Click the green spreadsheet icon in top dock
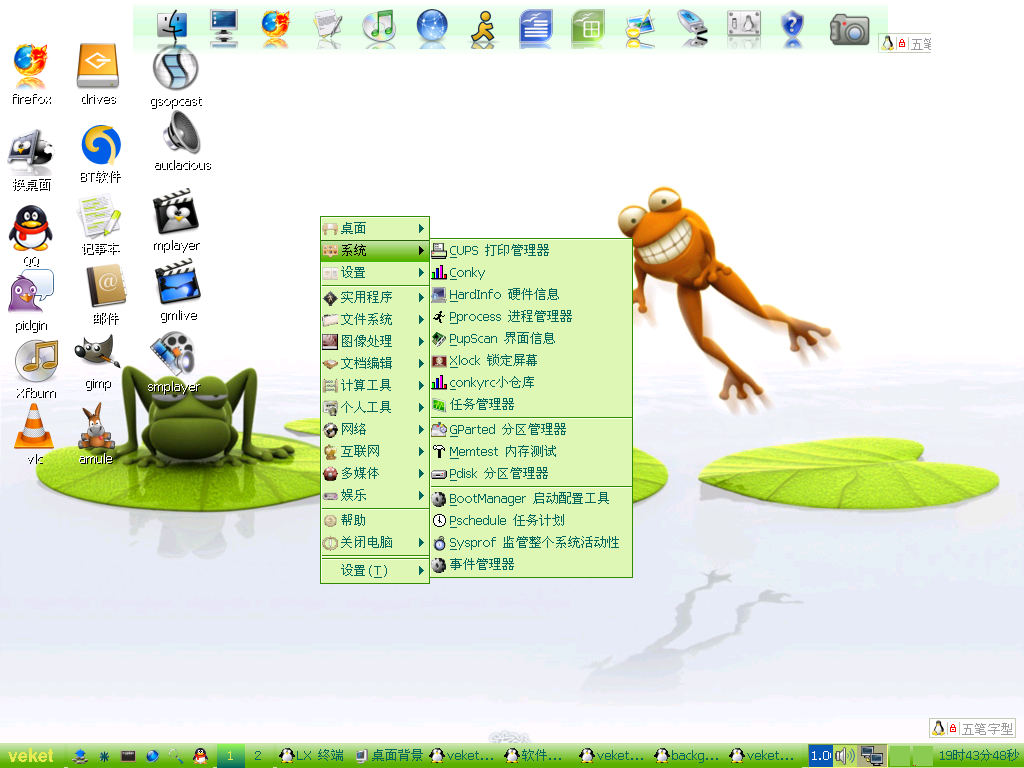The width and height of the screenshot is (1024, 768). pyautogui.click(x=588, y=28)
